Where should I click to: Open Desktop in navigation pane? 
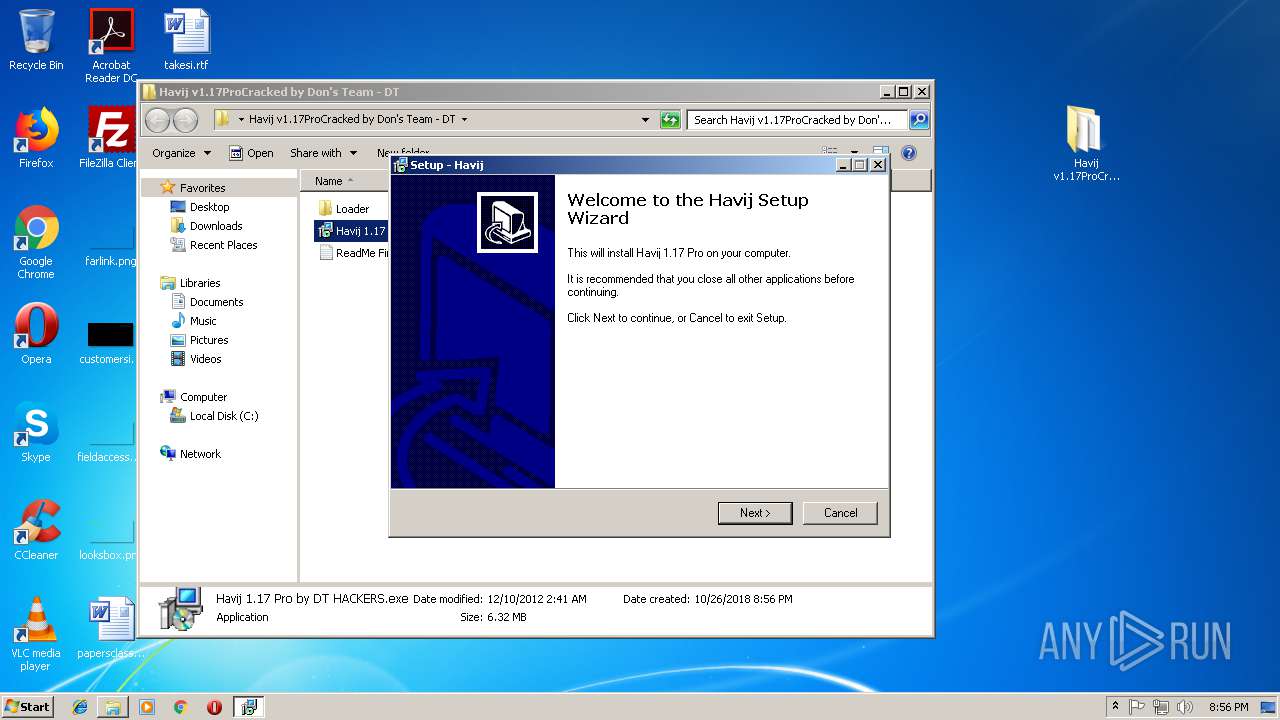(209, 207)
